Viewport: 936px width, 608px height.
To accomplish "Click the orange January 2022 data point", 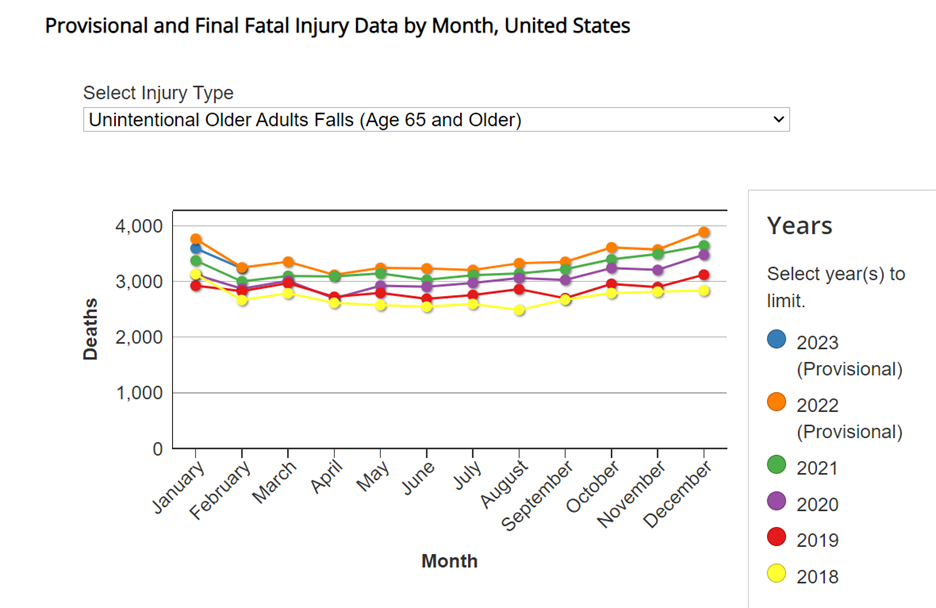I will (196, 239).
